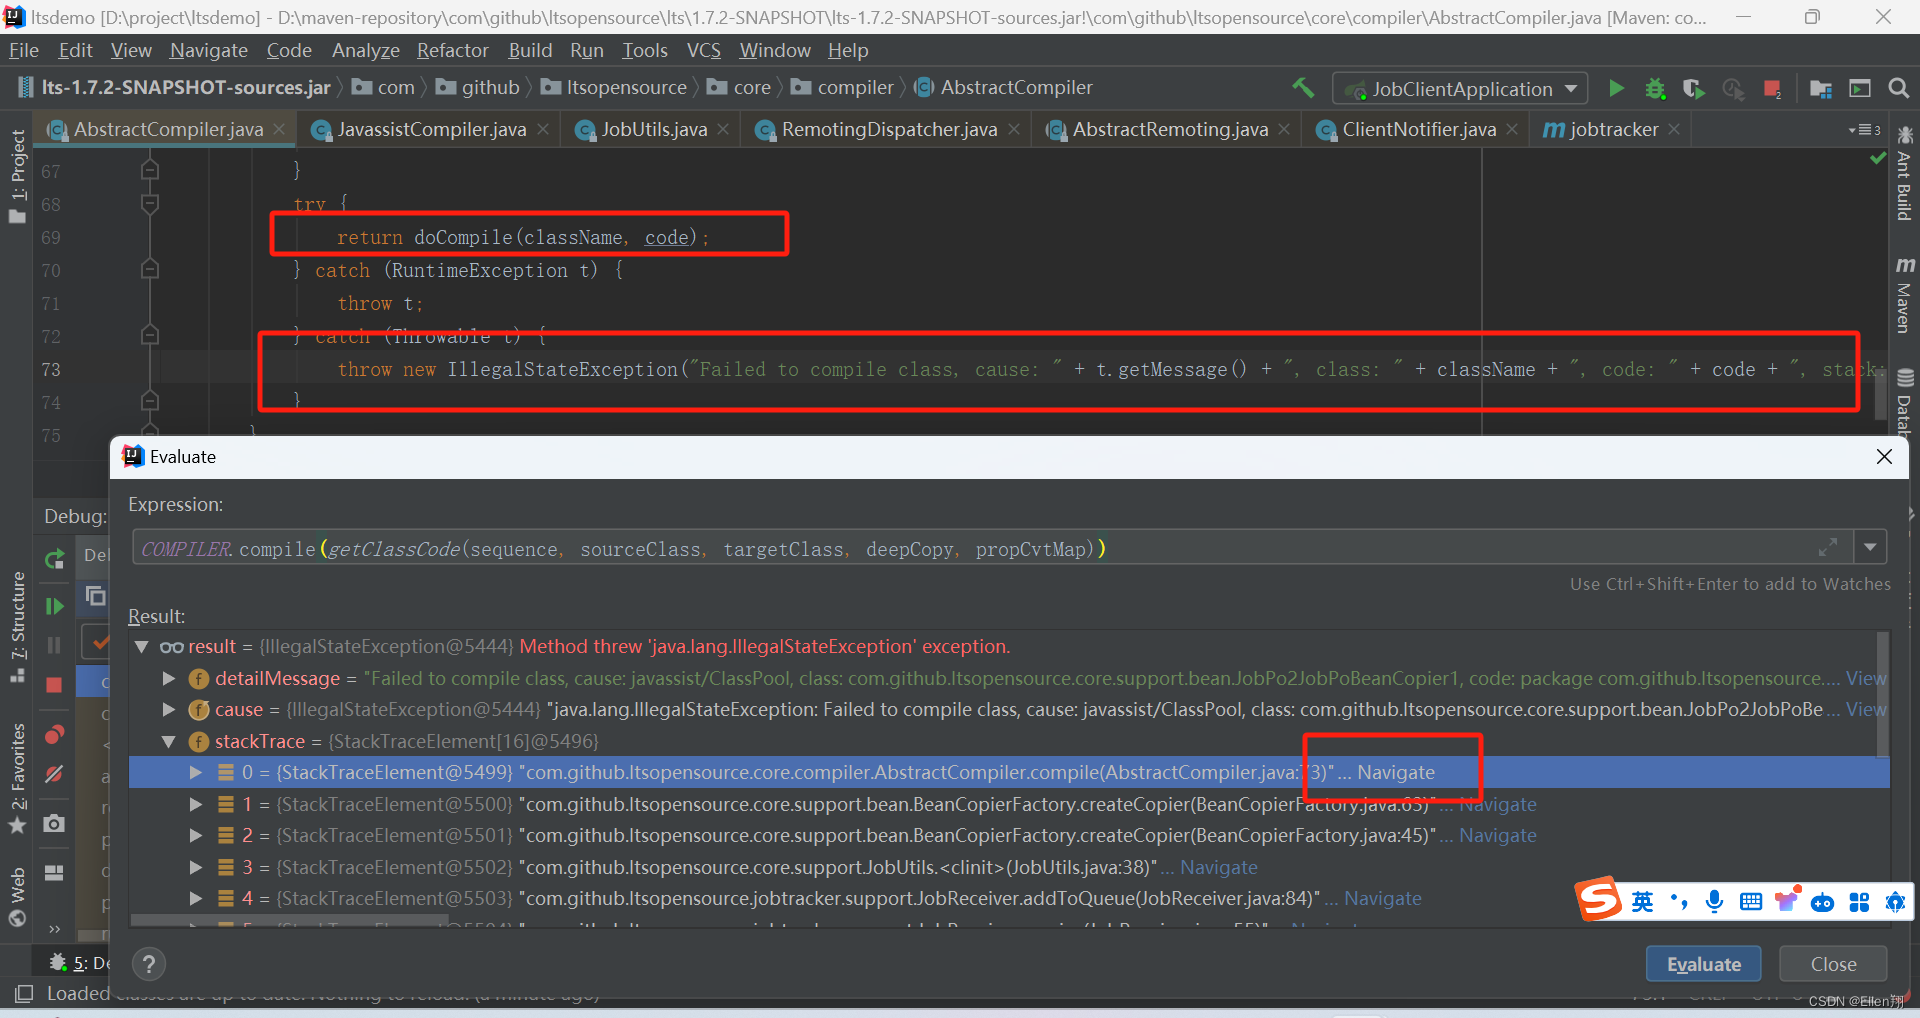Show hidden editor tabs list

coord(1864,130)
